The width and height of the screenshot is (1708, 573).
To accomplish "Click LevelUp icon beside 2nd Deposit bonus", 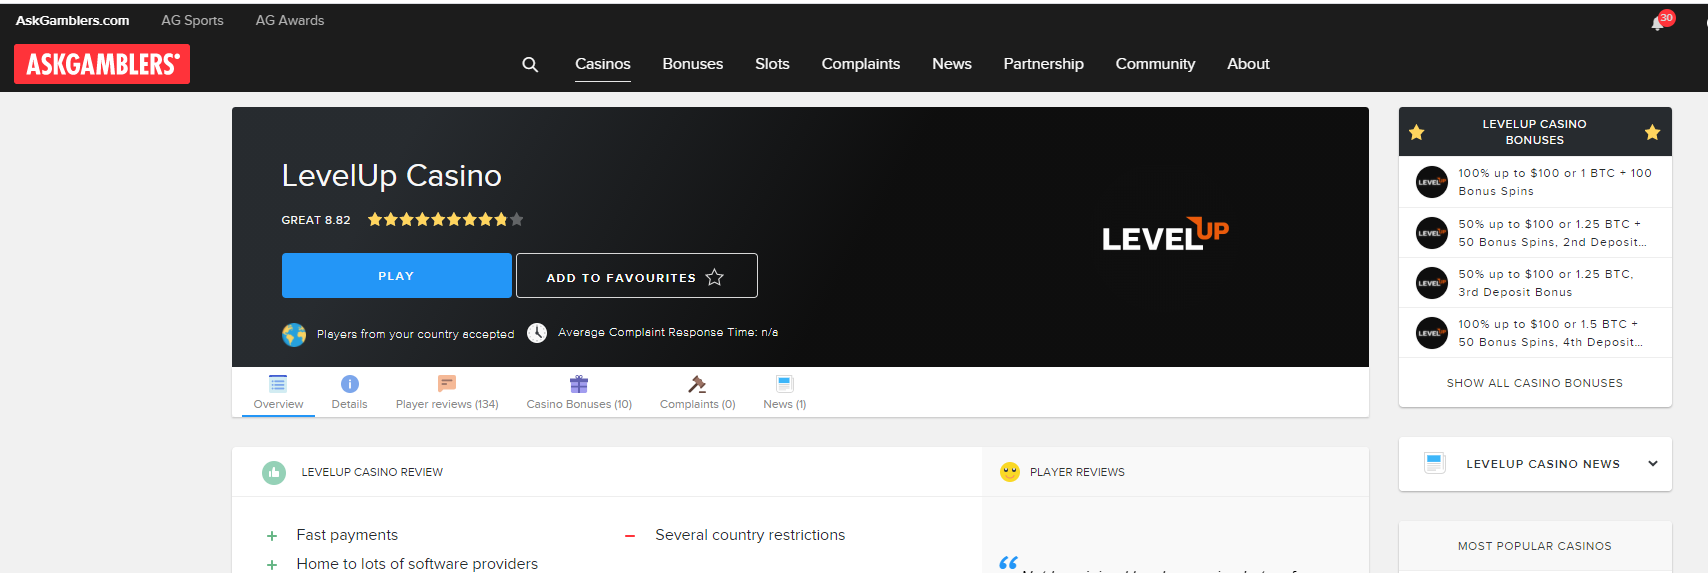I will [1432, 233].
